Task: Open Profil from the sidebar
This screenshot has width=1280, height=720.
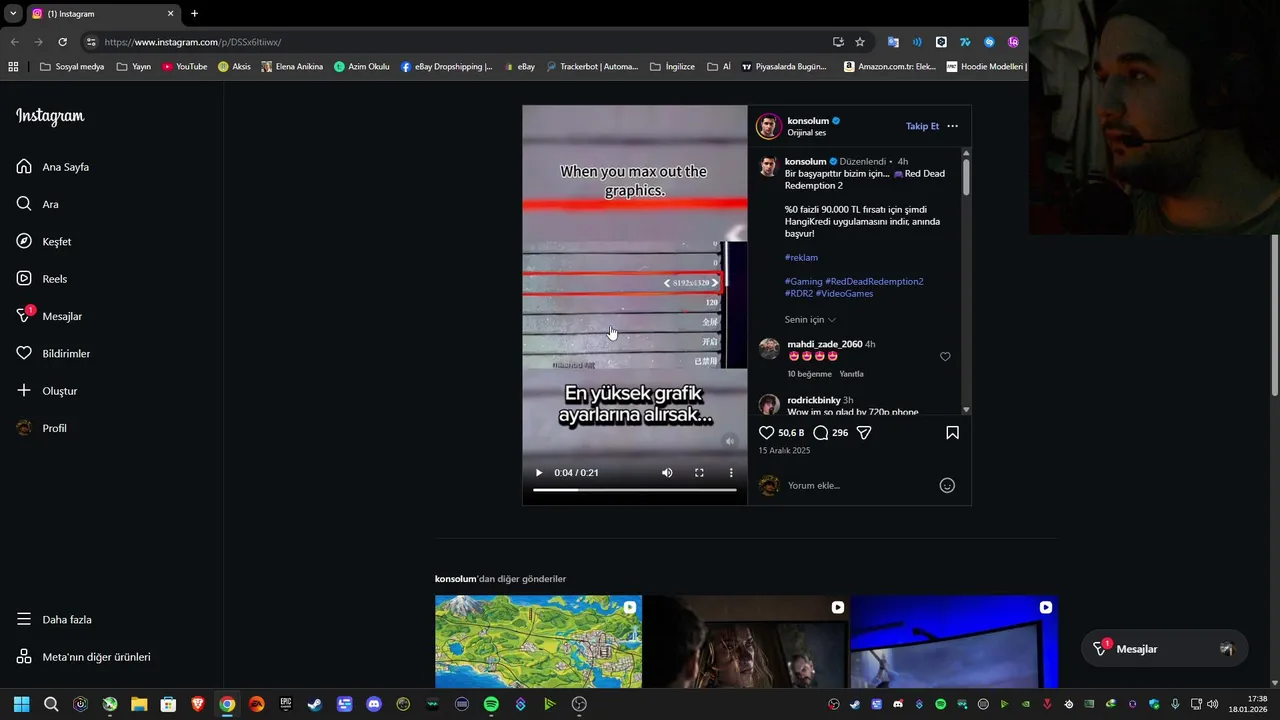Action: (42, 428)
